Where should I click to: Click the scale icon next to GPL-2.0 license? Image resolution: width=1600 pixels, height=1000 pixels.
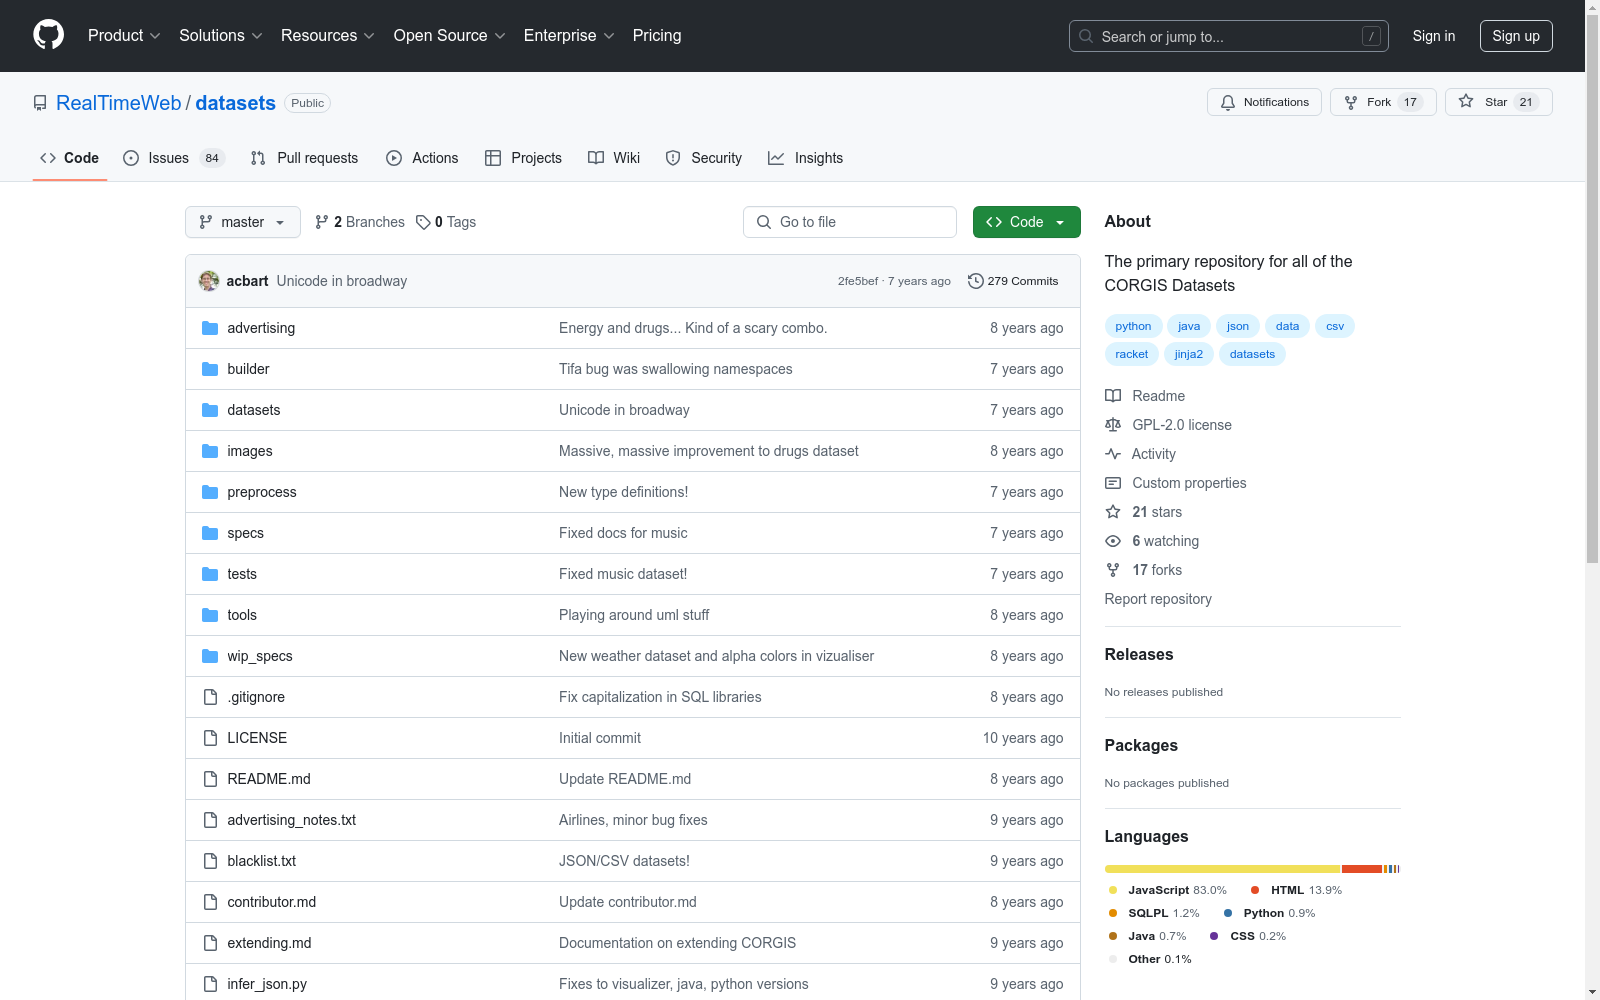coord(1113,425)
